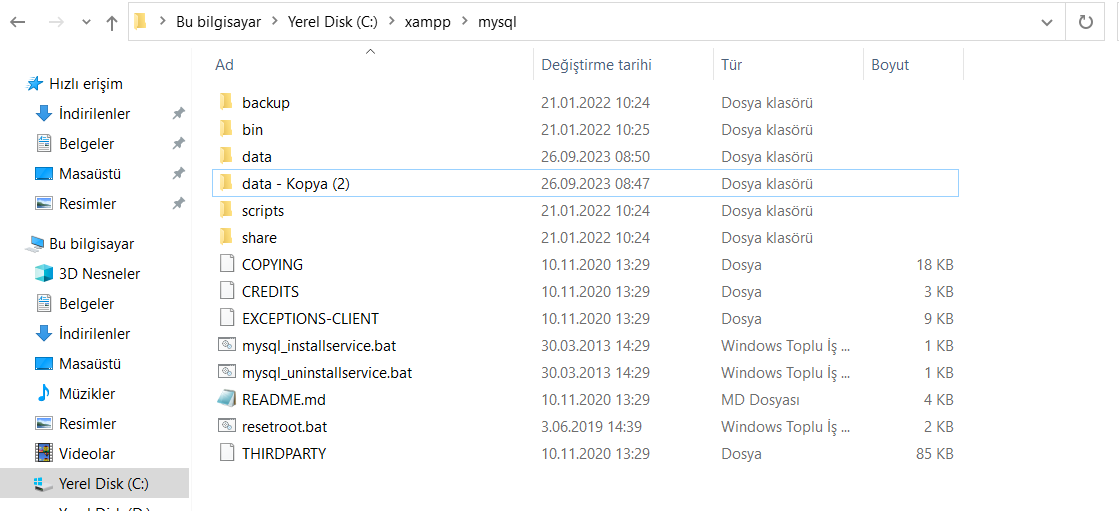Refresh the mysql folder view
This screenshot has width=1119, height=511.
pos(1085,22)
